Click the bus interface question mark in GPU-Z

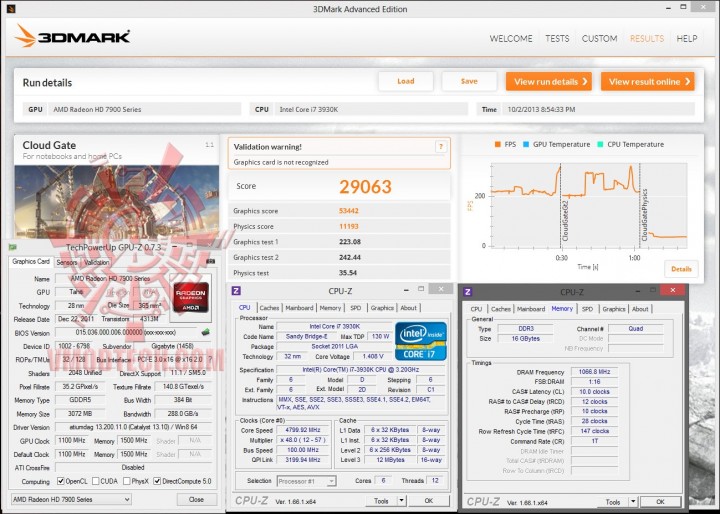(210, 360)
